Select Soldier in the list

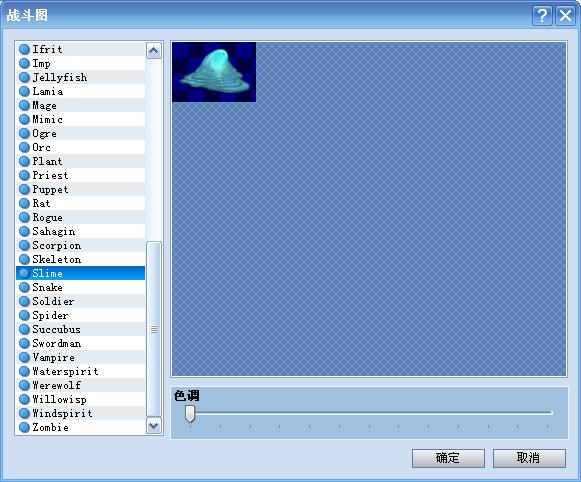[80, 301]
